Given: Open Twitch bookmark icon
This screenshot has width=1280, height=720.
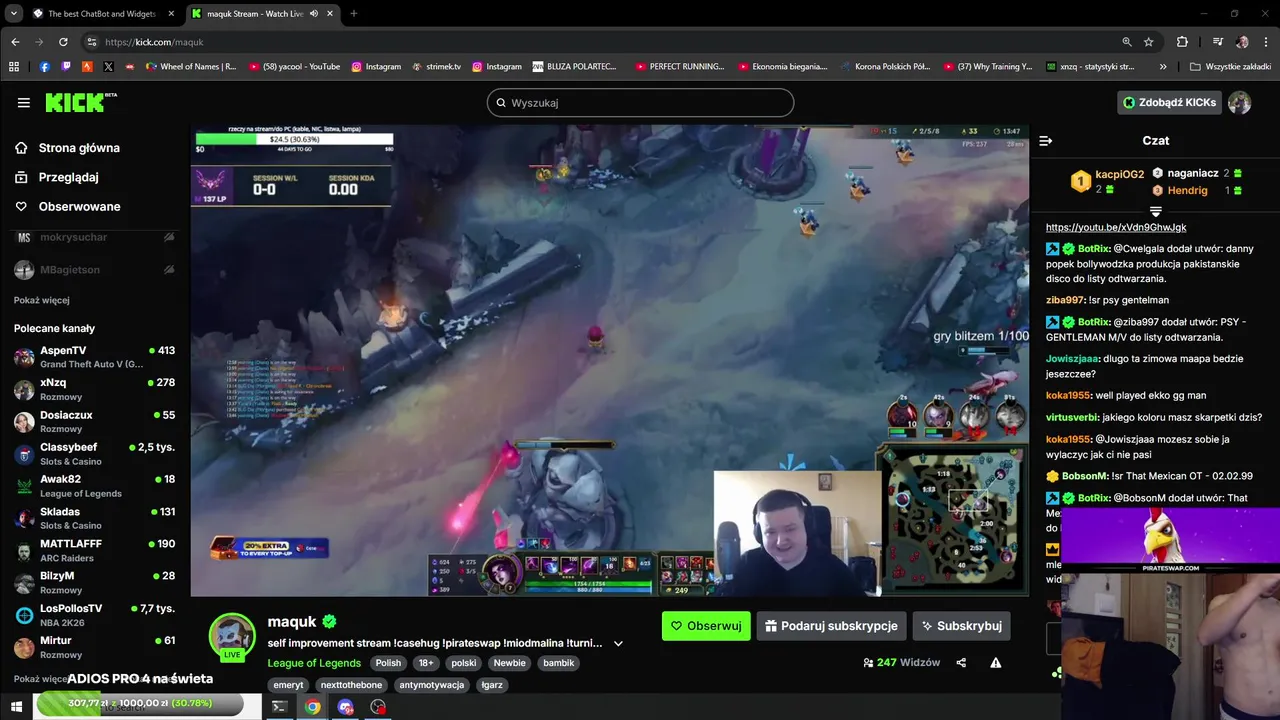Looking at the screenshot, I should tap(66, 67).
